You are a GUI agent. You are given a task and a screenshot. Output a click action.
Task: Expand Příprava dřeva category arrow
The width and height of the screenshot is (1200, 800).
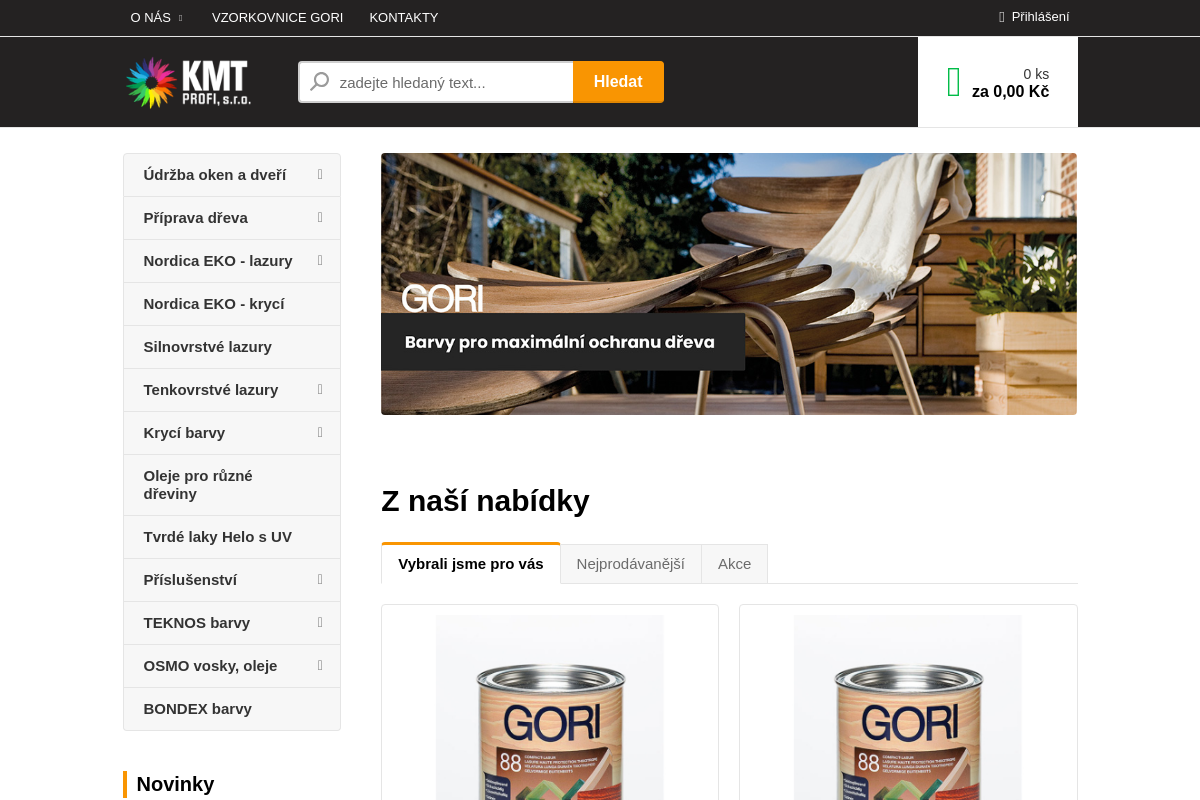tap(320, 217)
